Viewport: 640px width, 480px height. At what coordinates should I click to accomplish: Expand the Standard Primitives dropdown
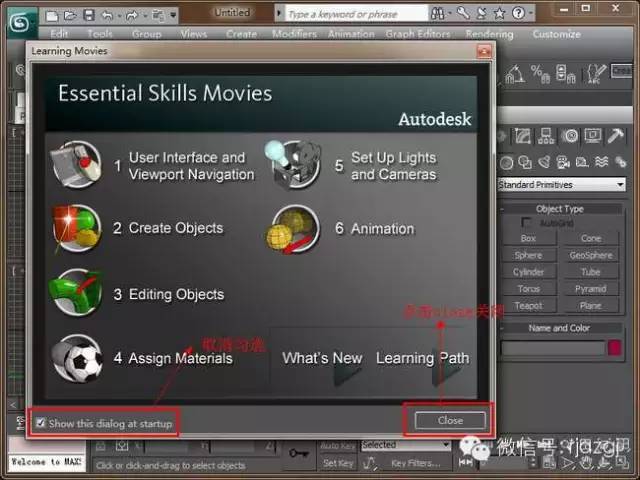pyautogui.click(x=620, y=185)
